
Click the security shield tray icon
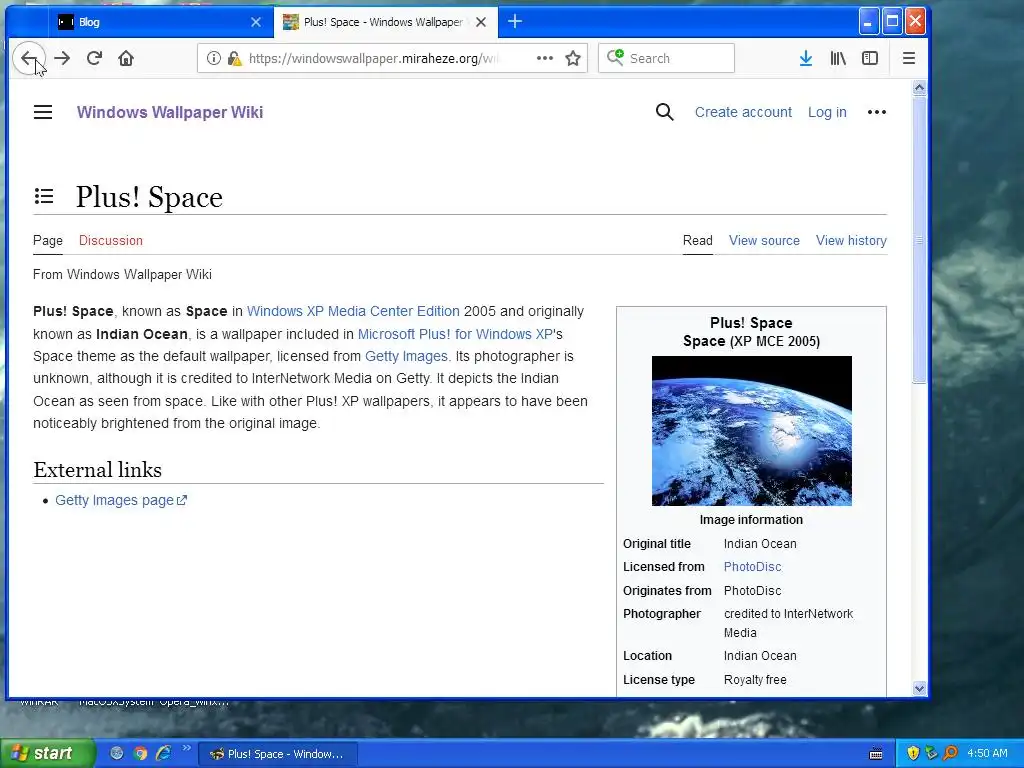tap(913, 754)
